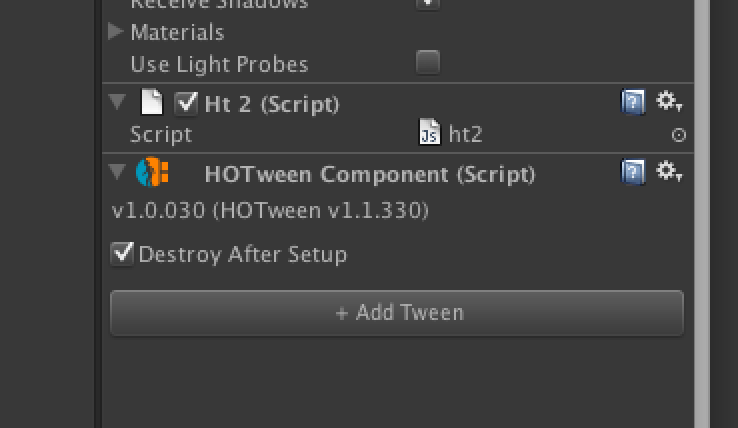Open help reference for the HOTween Component
Viewport: 738px width, 428px height.
tap(633, 172)
